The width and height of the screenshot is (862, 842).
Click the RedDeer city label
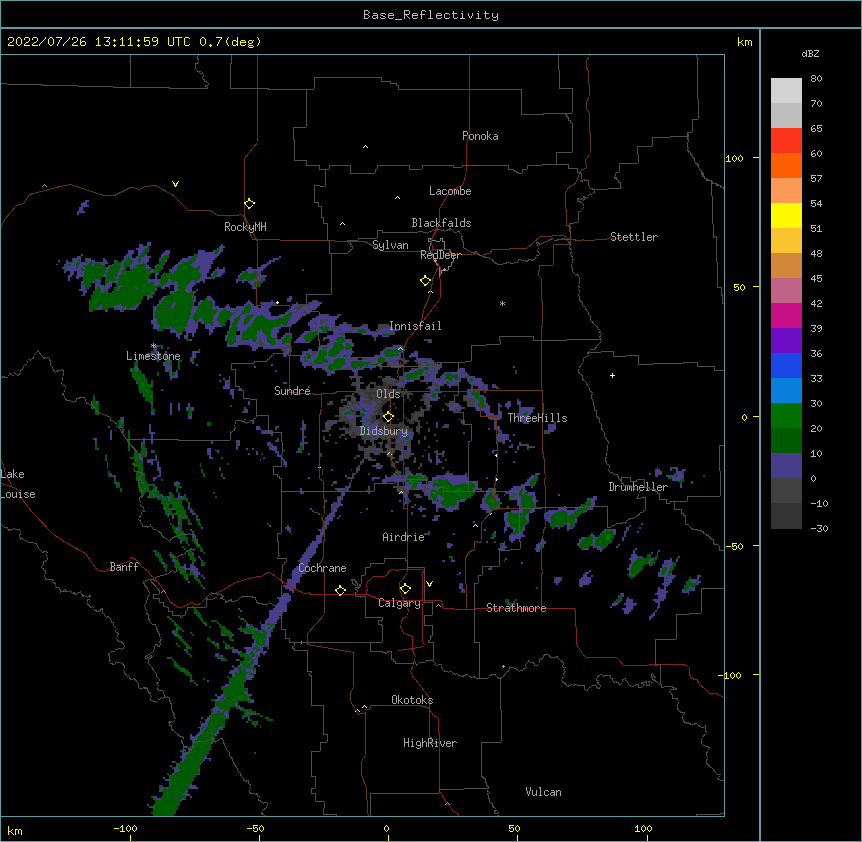(440, 255)
